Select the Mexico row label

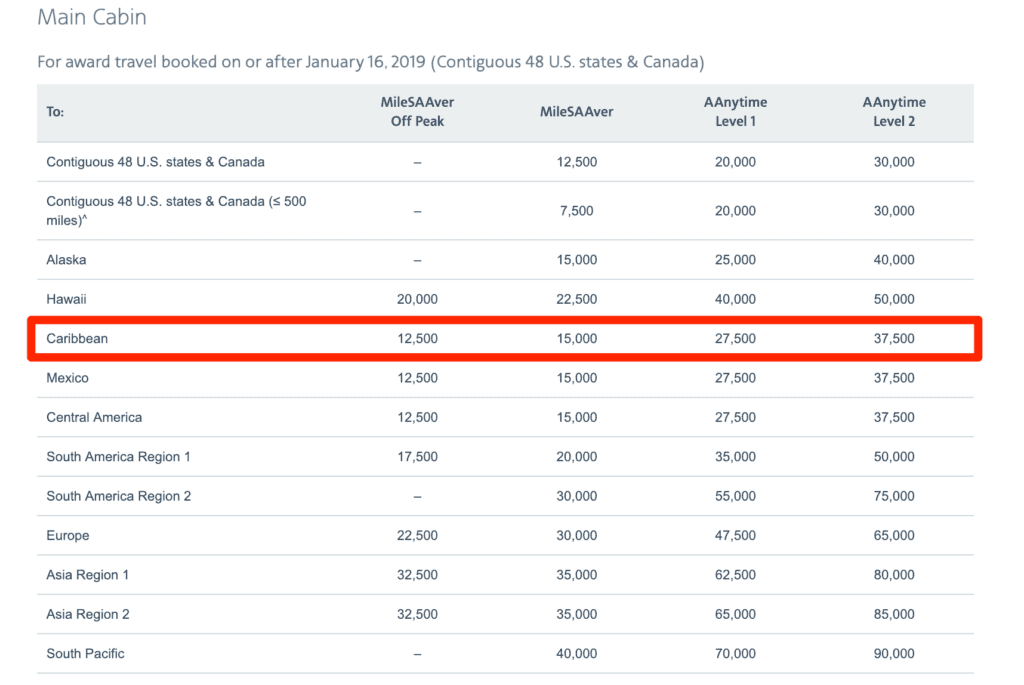pos(67,378)
